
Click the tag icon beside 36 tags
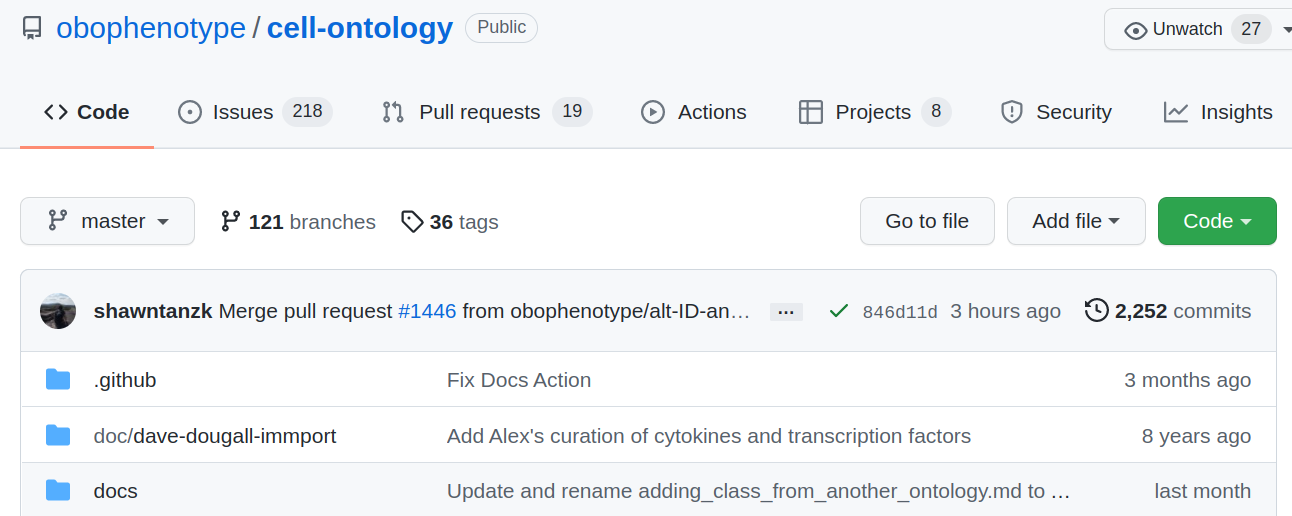tap(411, 221)
